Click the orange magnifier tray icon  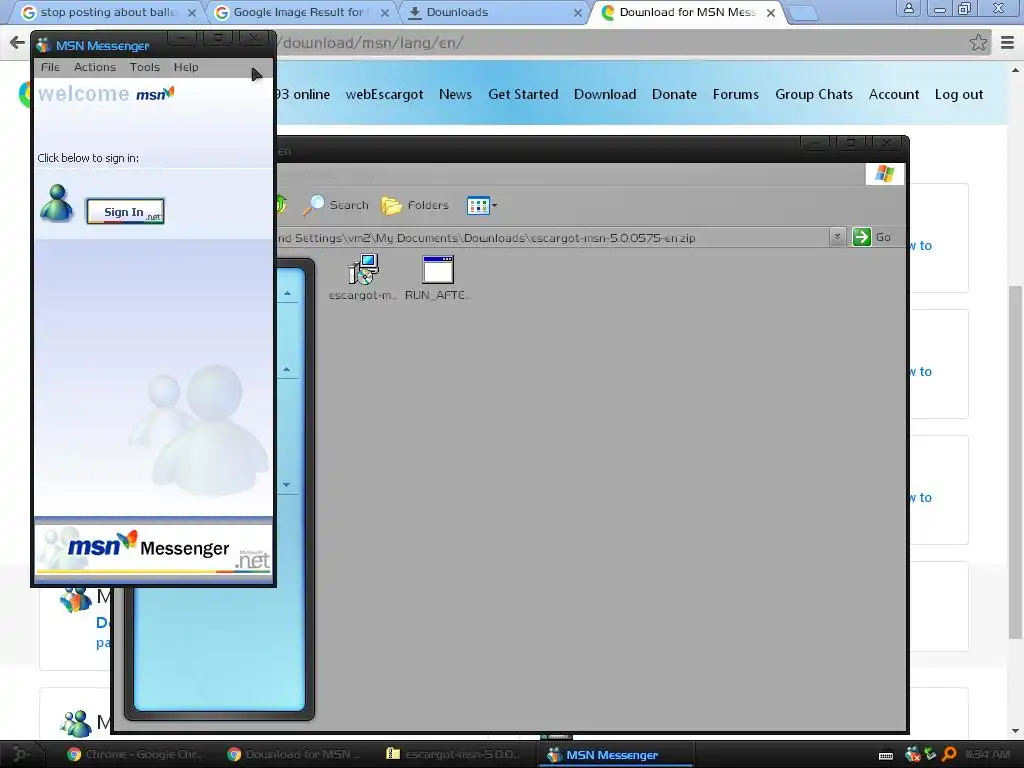950,754
